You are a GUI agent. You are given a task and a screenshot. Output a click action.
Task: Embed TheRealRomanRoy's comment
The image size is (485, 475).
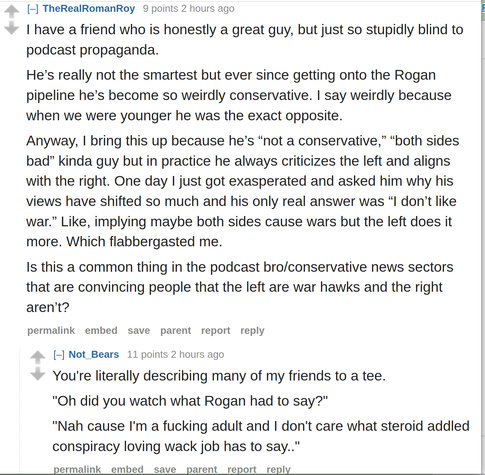pyautogui.click(x=101, y=330)
